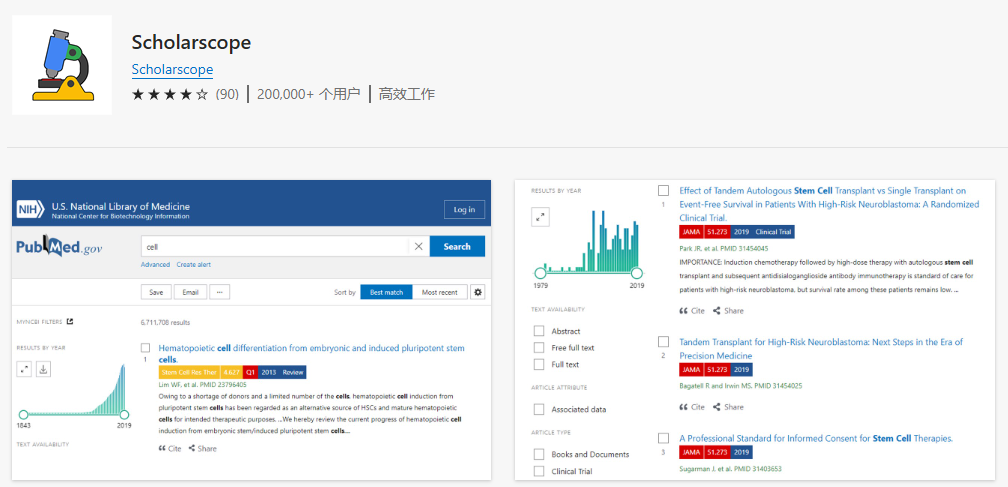Open the Advanced search link

click(x=156, y=265)
